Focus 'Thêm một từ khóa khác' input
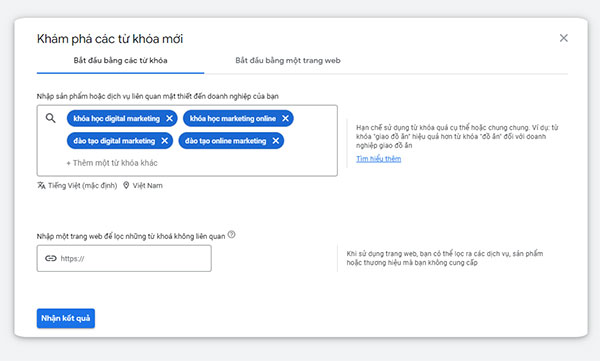The width and height of the screenshot is (600, 361). tap(112, 163)
